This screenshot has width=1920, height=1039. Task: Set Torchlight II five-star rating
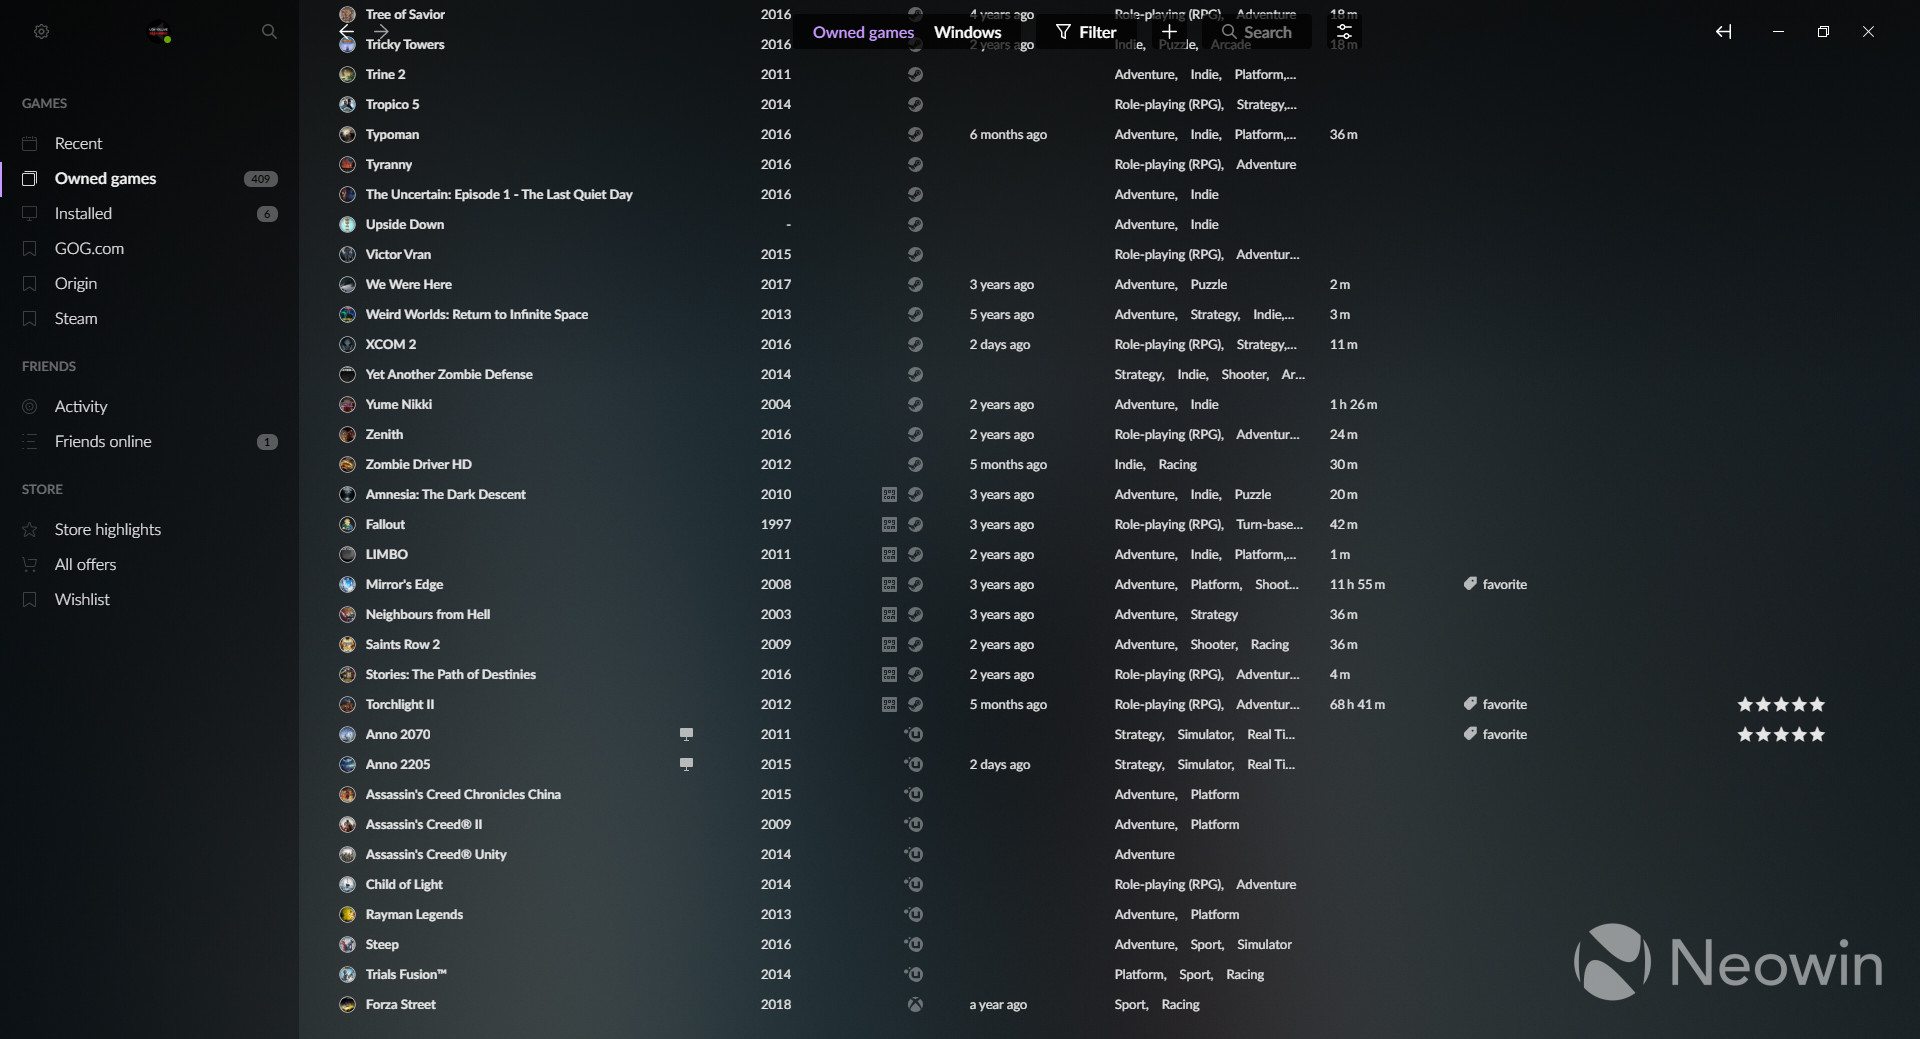(1781, 704)
